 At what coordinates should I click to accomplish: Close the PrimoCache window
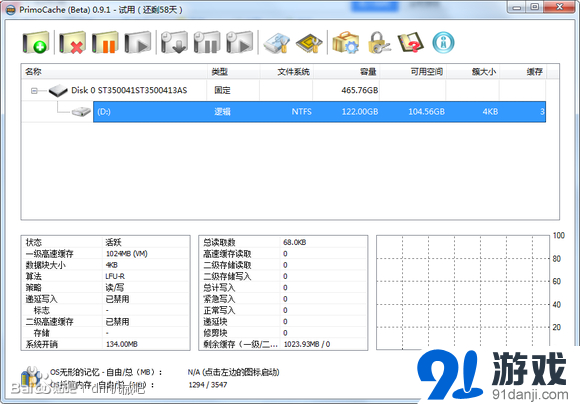pos(560,7)
